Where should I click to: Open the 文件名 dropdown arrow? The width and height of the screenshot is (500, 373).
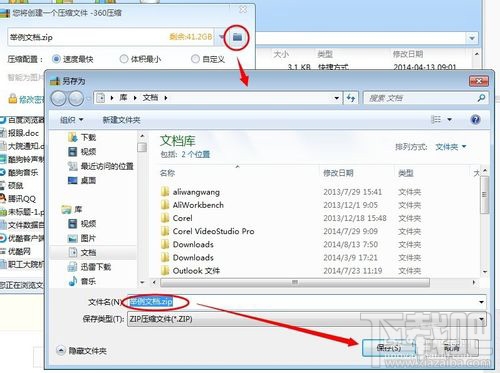(481, 302)
